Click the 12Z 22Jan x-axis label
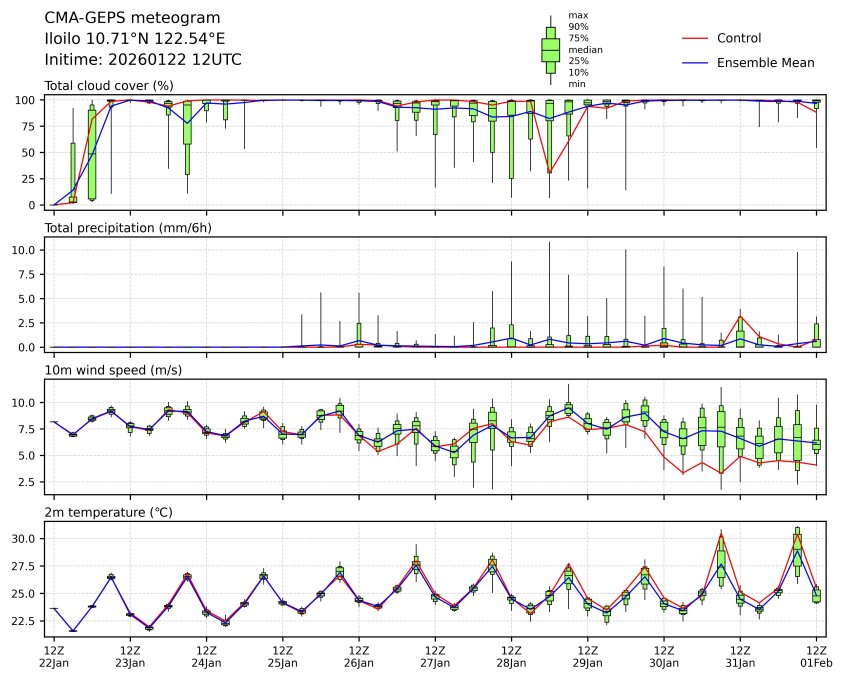The height and width of the screenshot is (680, 844). 54,657
